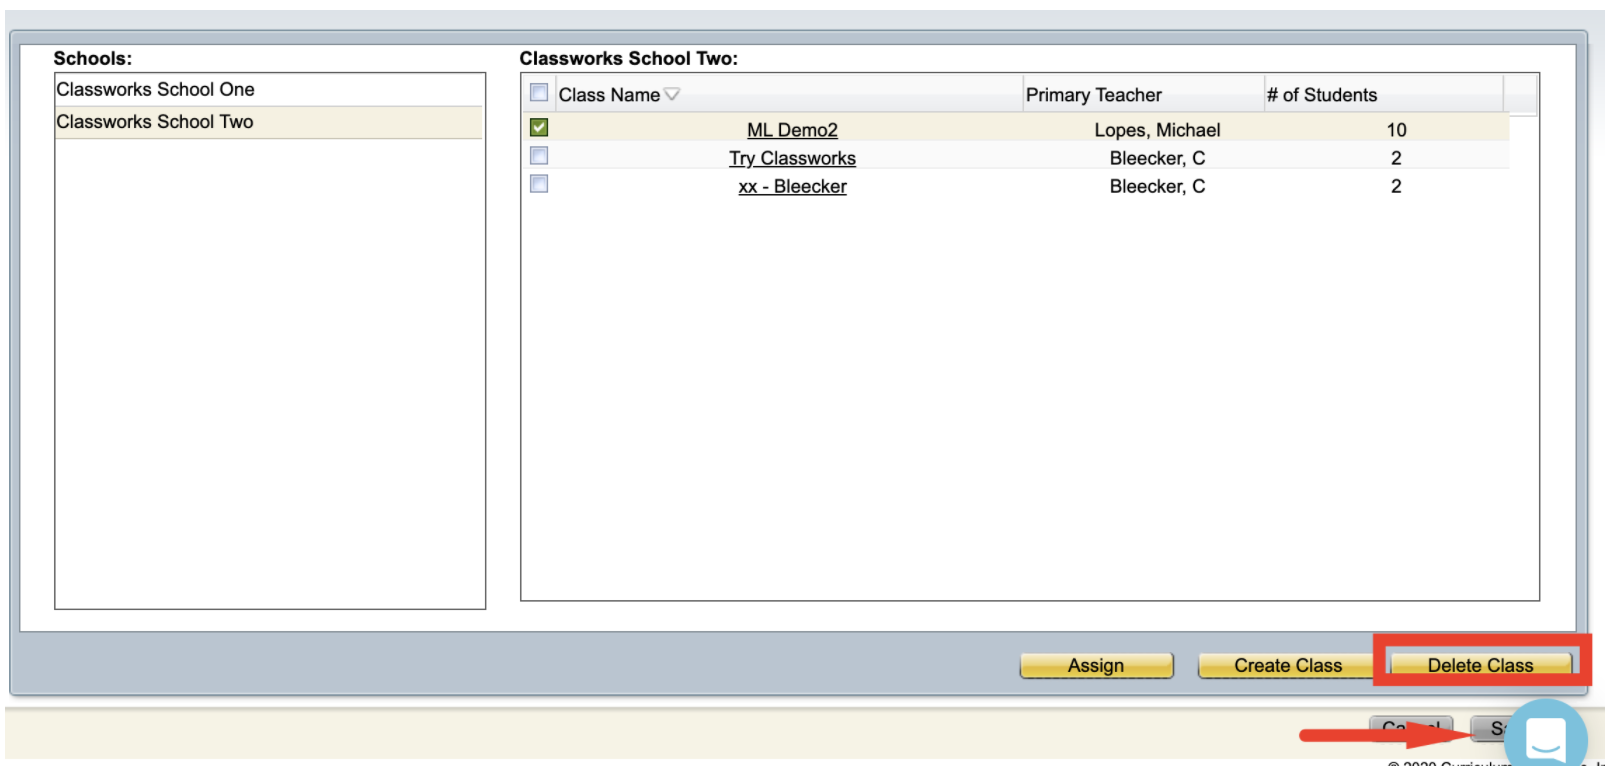The image size is (1616, 774).
Task: Click the Class Name column header text
Action: [x=609, y=95]
